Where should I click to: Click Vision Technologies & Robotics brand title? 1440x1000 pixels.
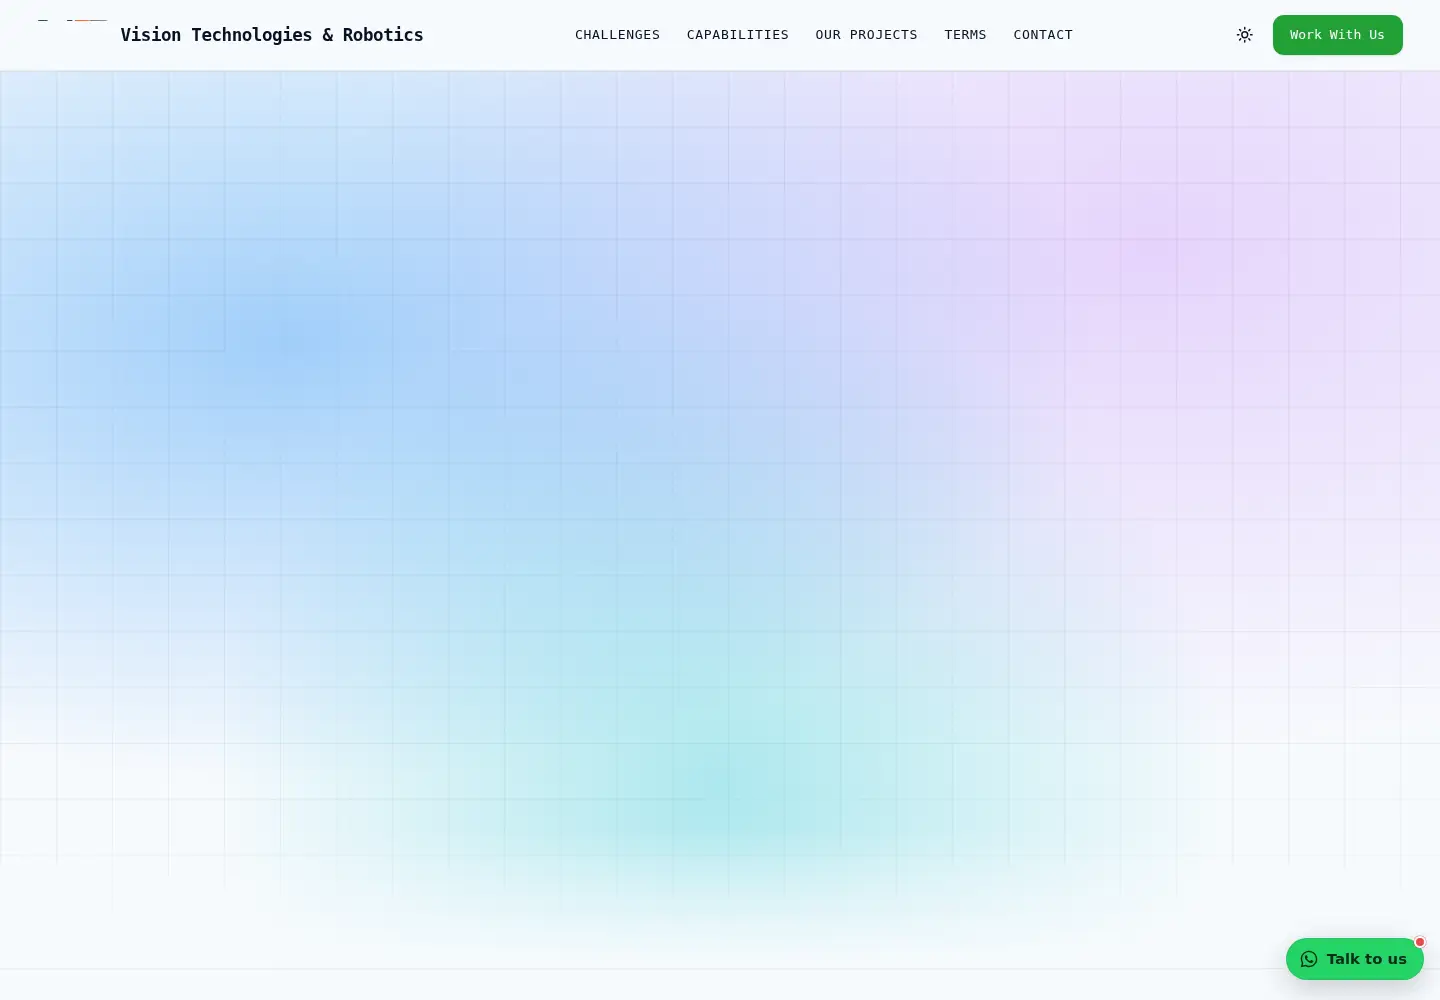[272, 35]
